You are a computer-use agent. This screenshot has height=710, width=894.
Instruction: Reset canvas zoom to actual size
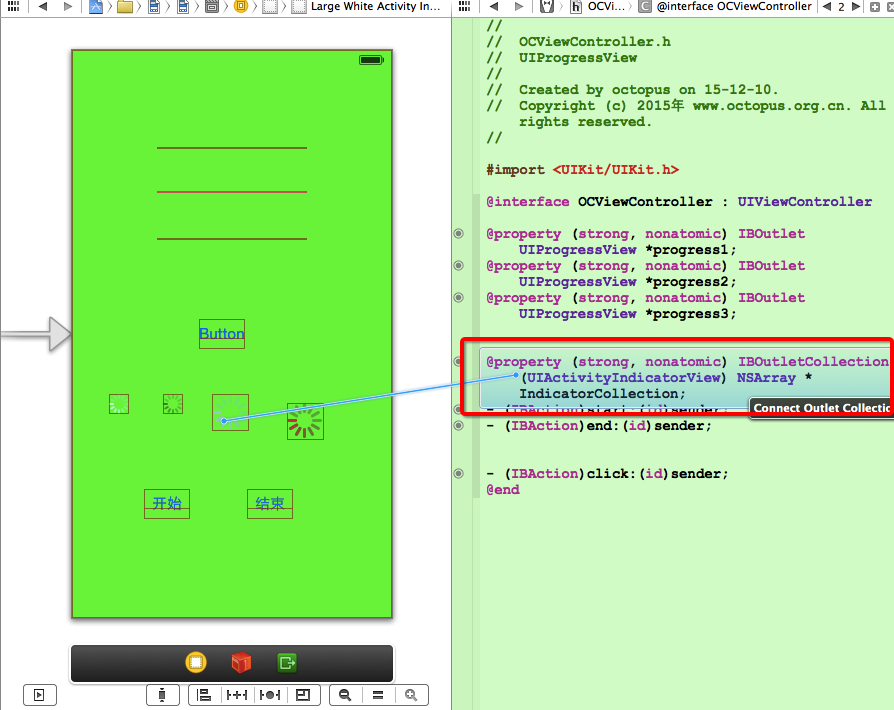378,695
